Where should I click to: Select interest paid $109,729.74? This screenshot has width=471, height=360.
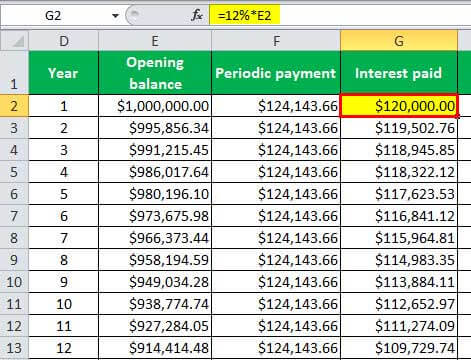[399, 348]
